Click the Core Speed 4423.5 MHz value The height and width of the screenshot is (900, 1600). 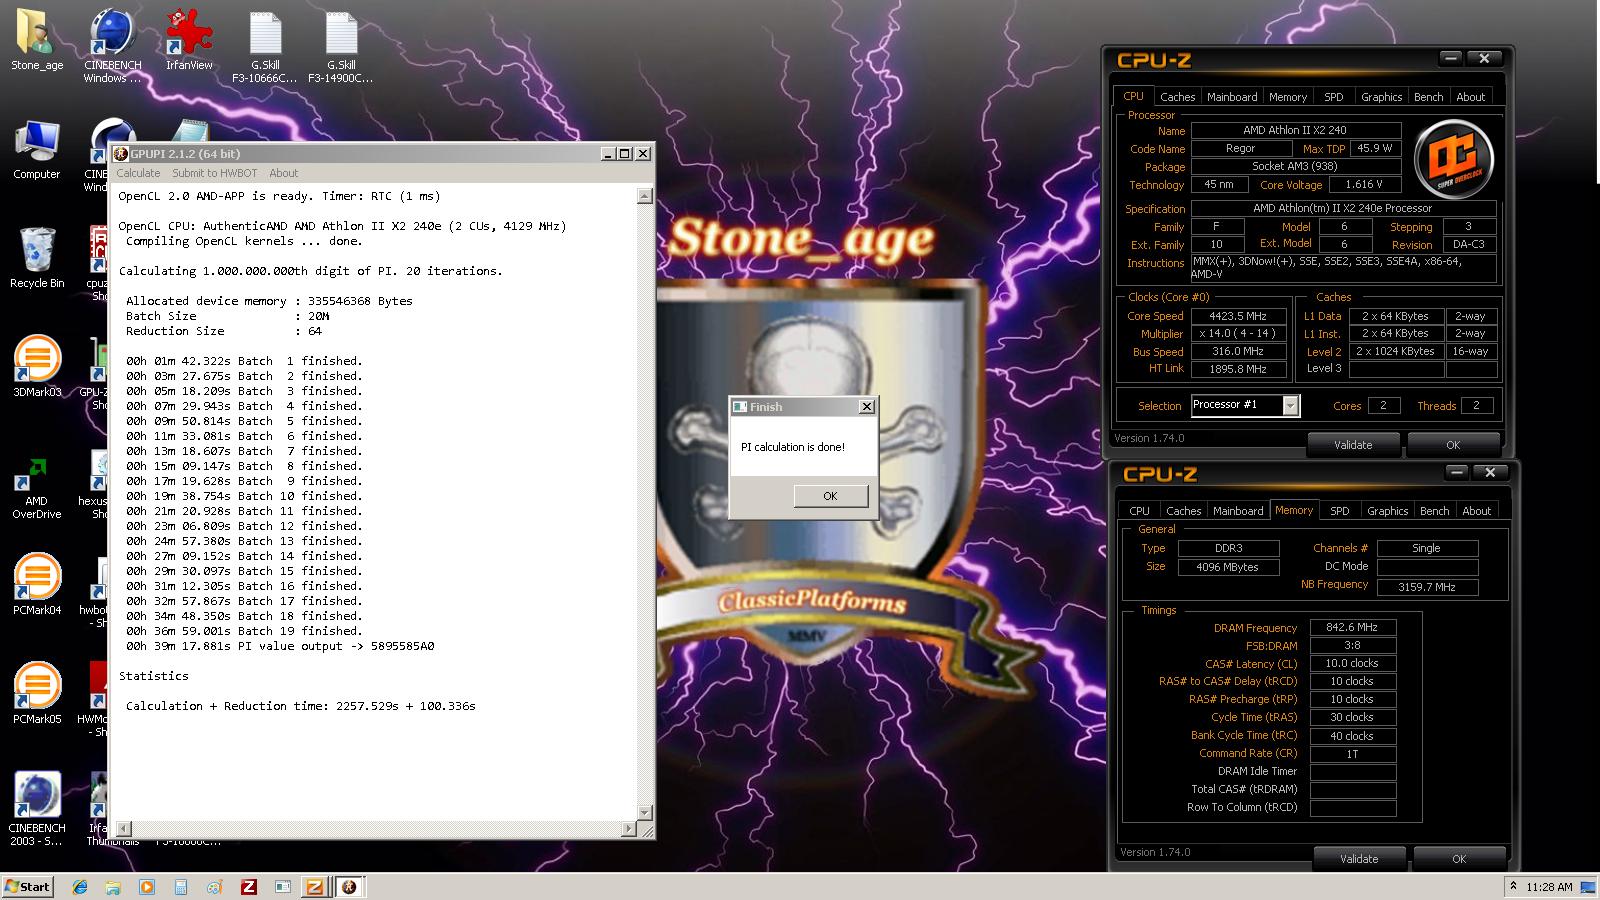[1238, 316]
